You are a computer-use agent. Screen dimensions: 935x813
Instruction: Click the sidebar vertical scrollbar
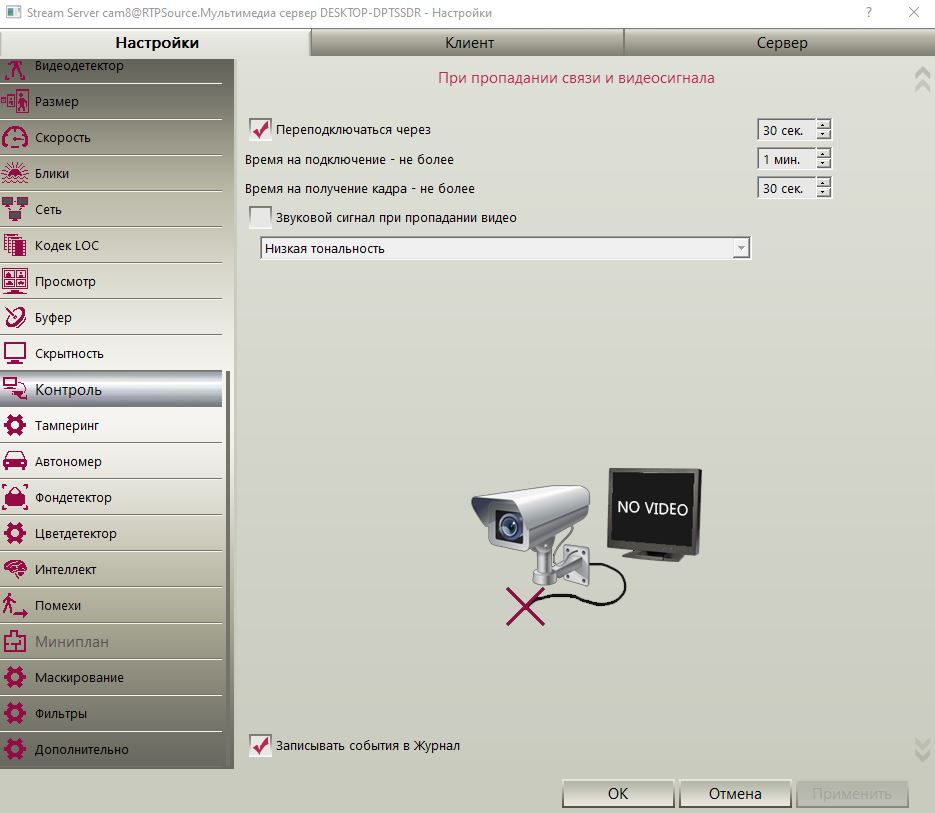coord(229,567)
